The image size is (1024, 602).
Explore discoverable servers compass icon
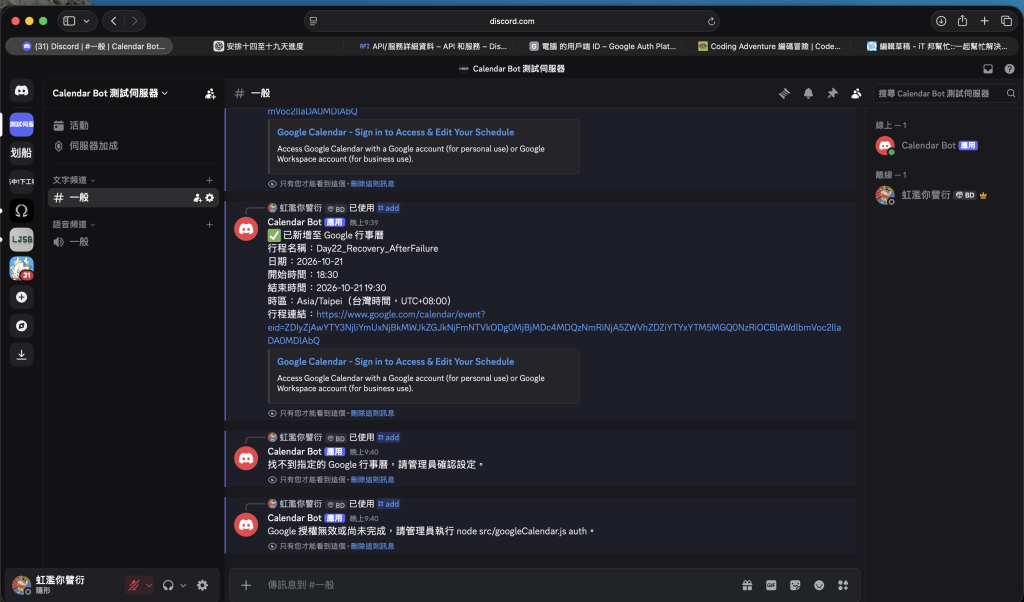pos(22,326)
